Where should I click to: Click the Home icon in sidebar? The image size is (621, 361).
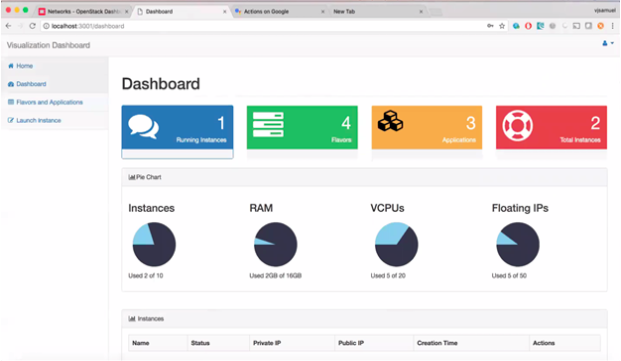tap(11, 66)
